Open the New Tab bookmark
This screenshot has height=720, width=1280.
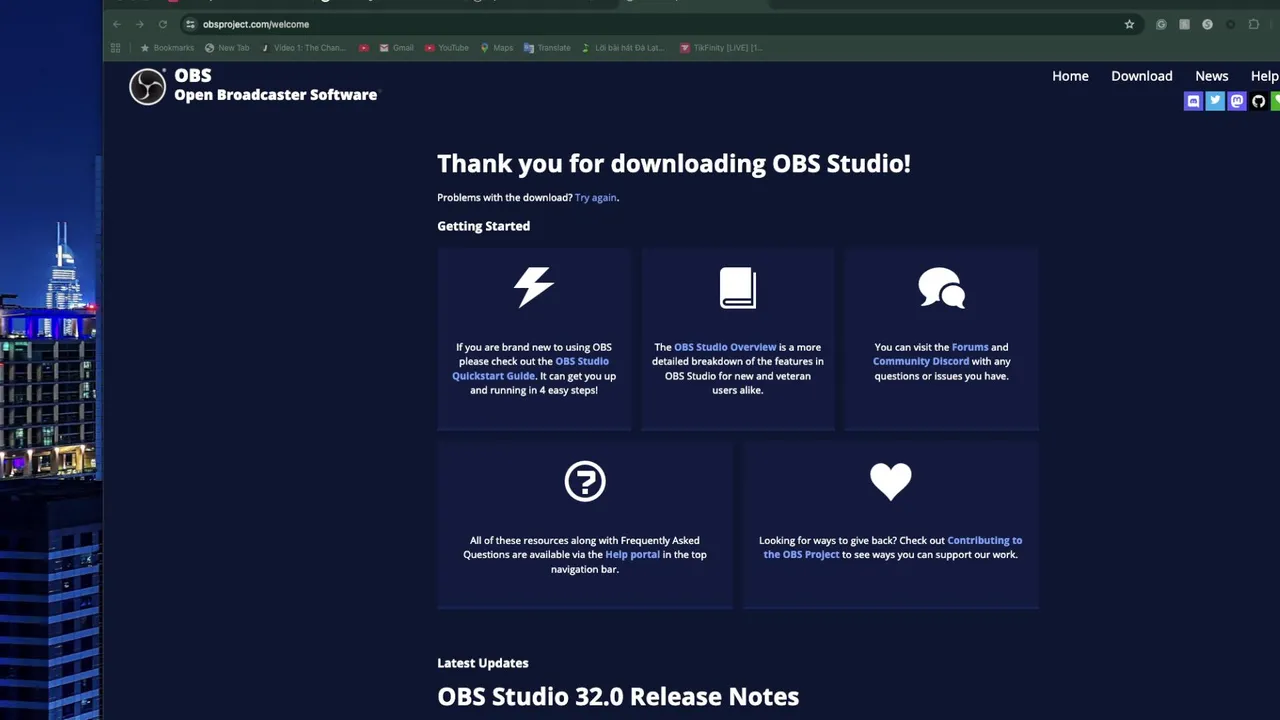pyautogui.click(x=227, y=48)
